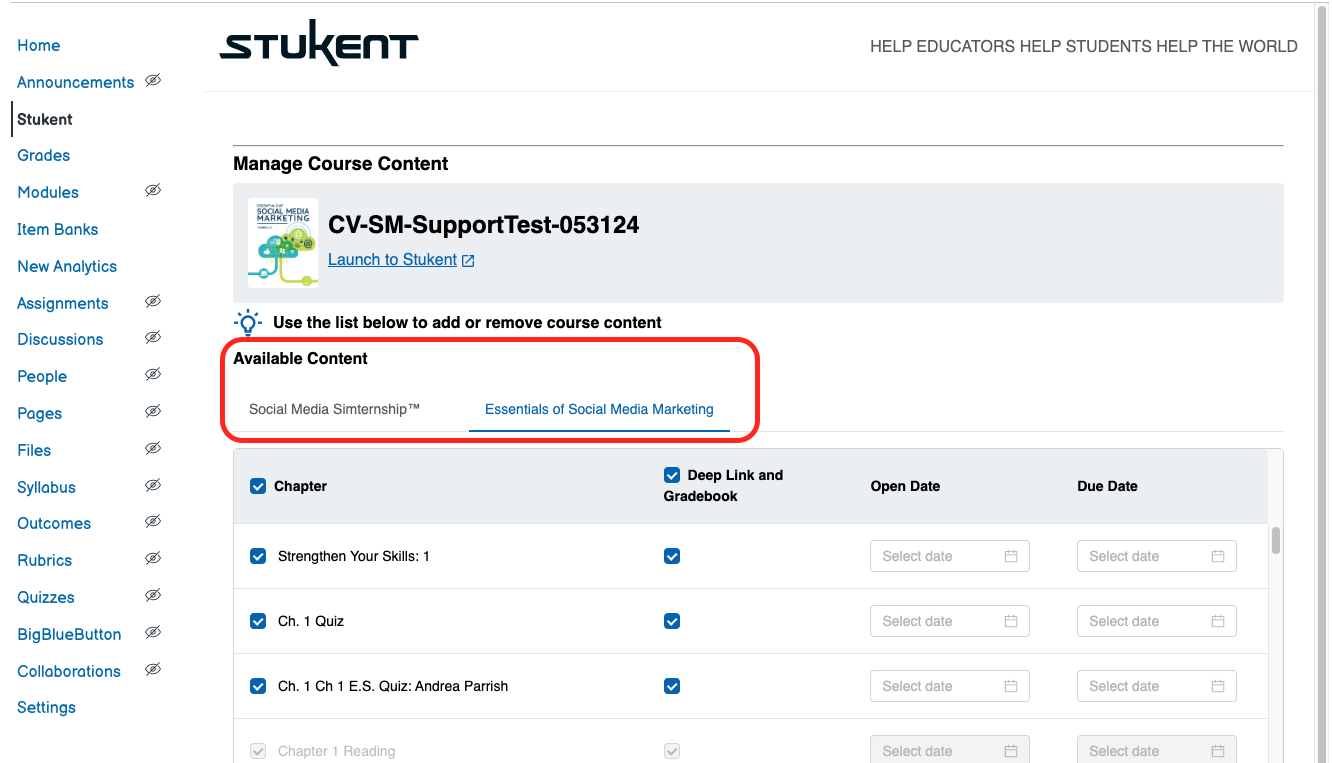Click the hidden-eye icon beside BigBlueButton
The height and width of the screenshot is (763, 1332).
(153, 632)
